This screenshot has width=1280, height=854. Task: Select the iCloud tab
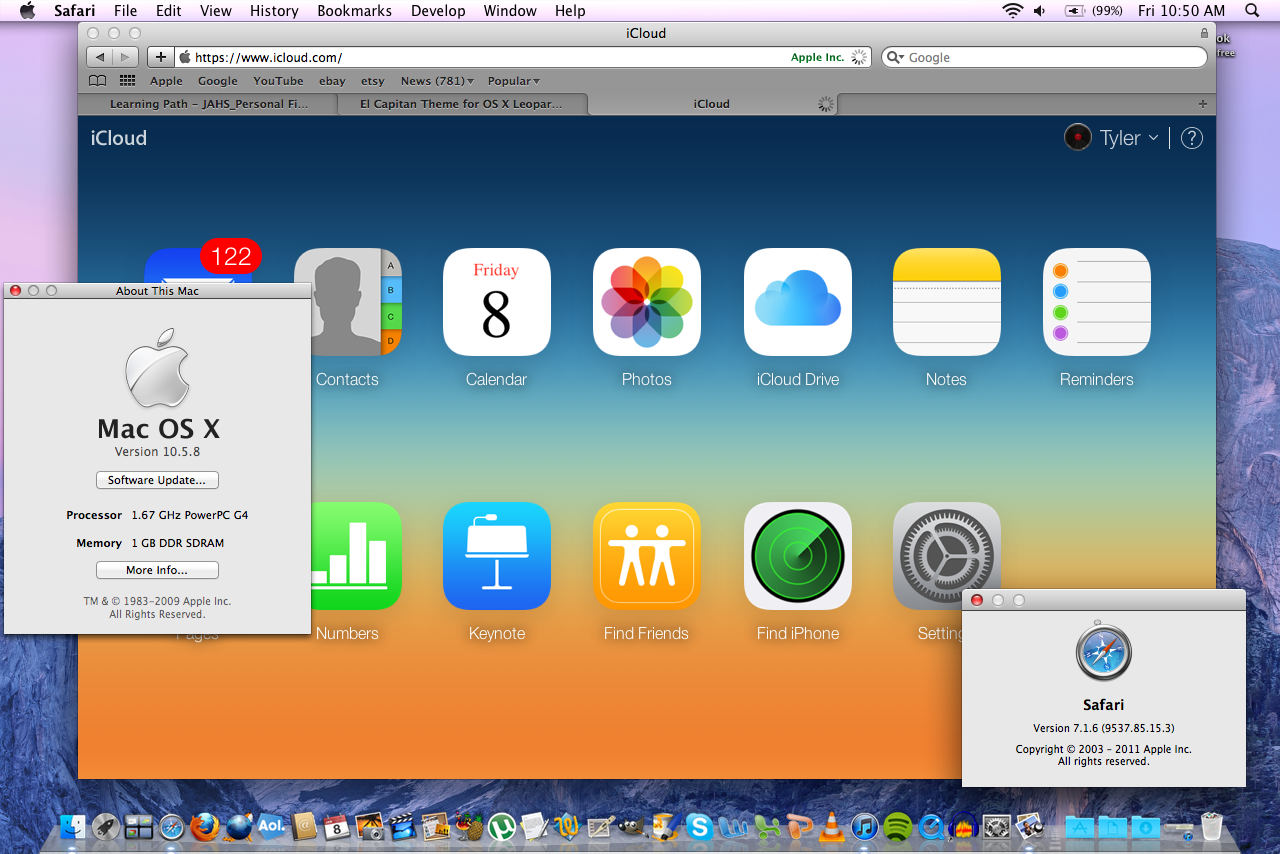point(712,103)
